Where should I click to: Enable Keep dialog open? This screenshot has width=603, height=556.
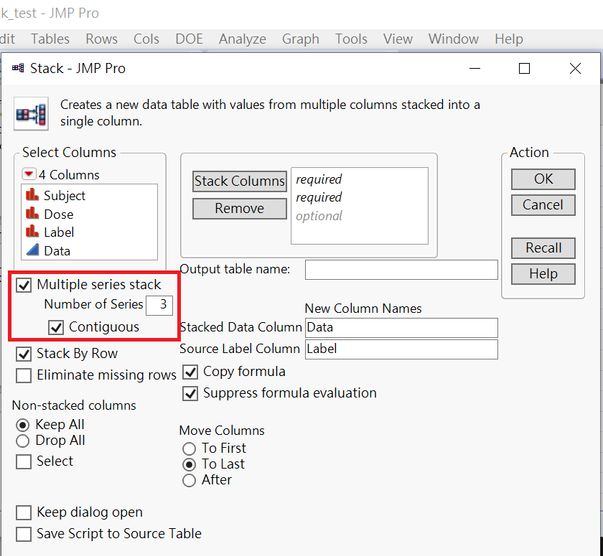tap(24, 513)
